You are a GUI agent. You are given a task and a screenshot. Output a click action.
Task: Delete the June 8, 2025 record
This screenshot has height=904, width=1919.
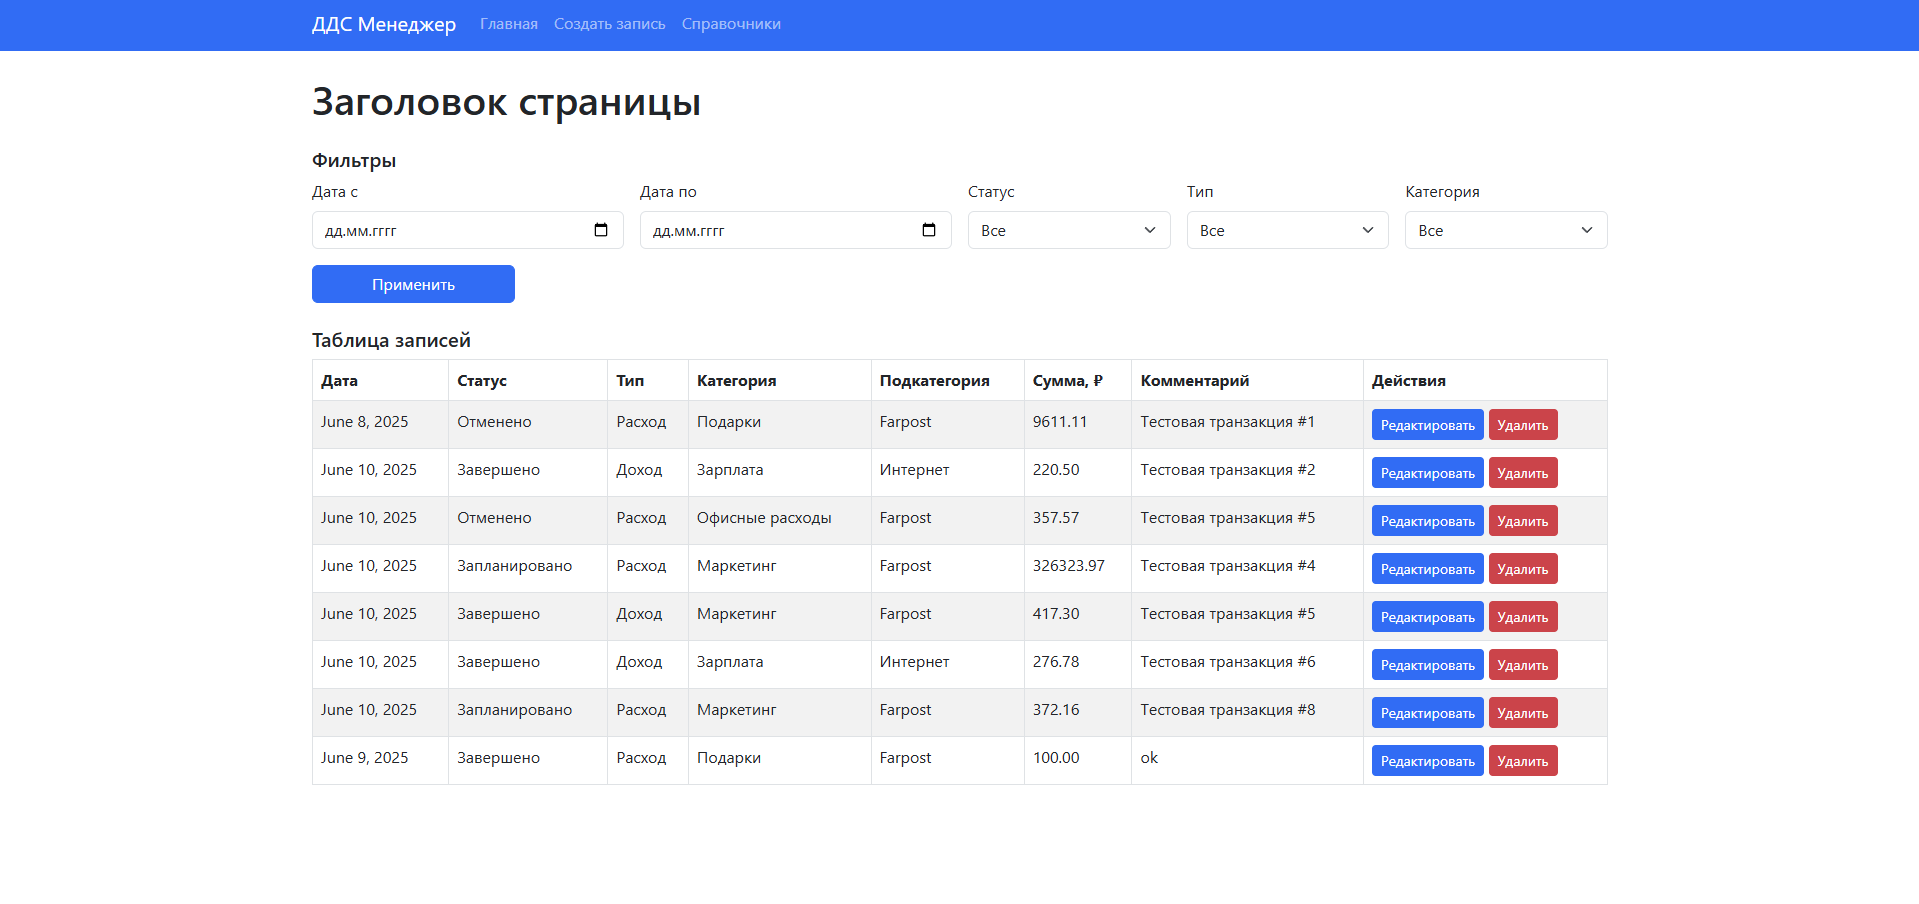(1523, 424)
